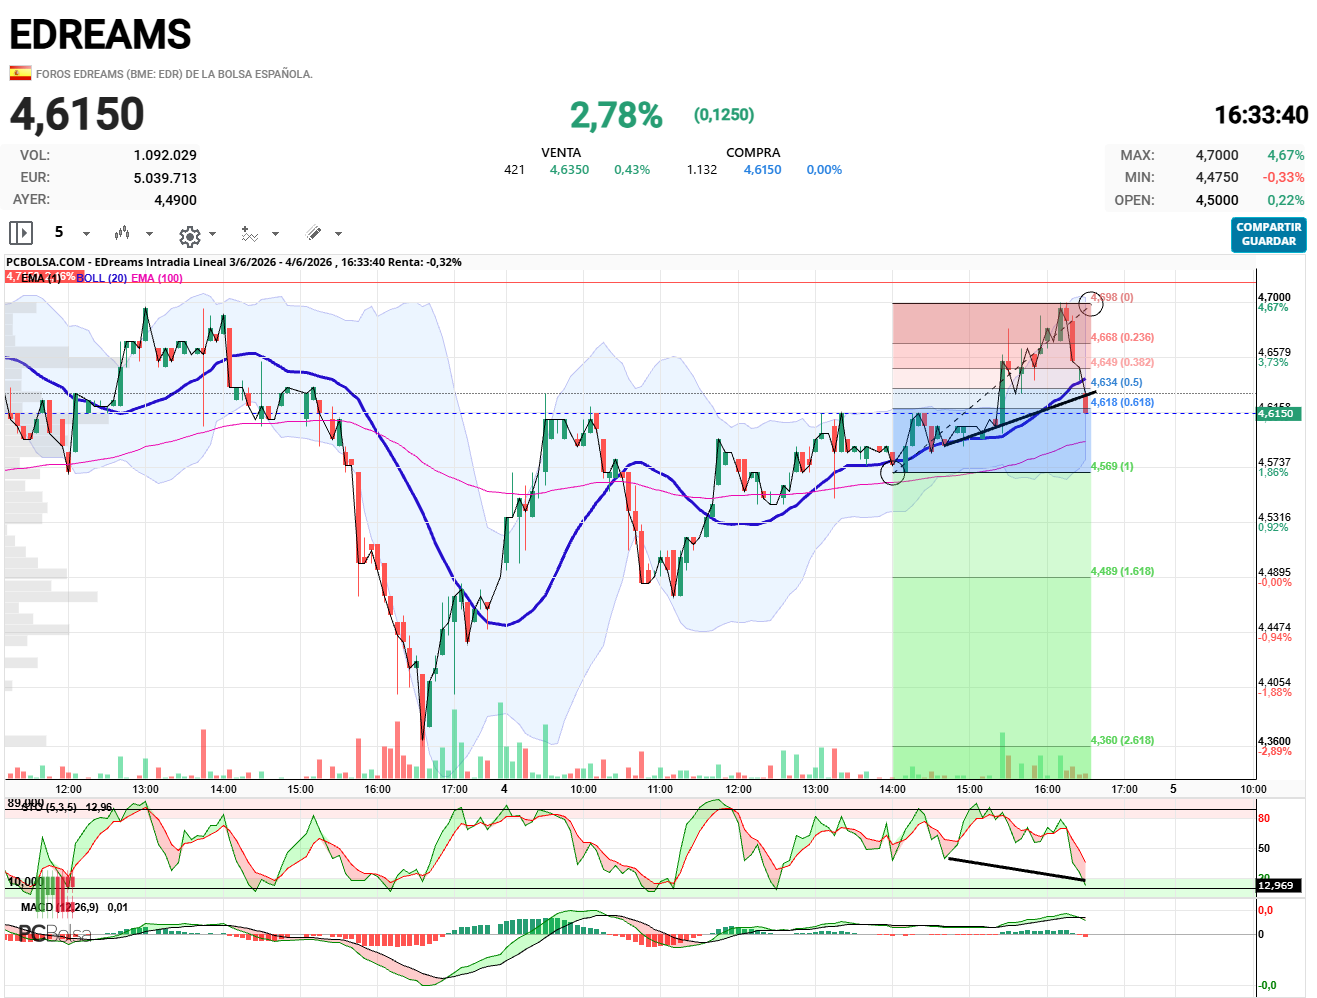Toggle the side panel icon in chart toolbar
This screenshot has width=1317, height=998.
(21, 233)
